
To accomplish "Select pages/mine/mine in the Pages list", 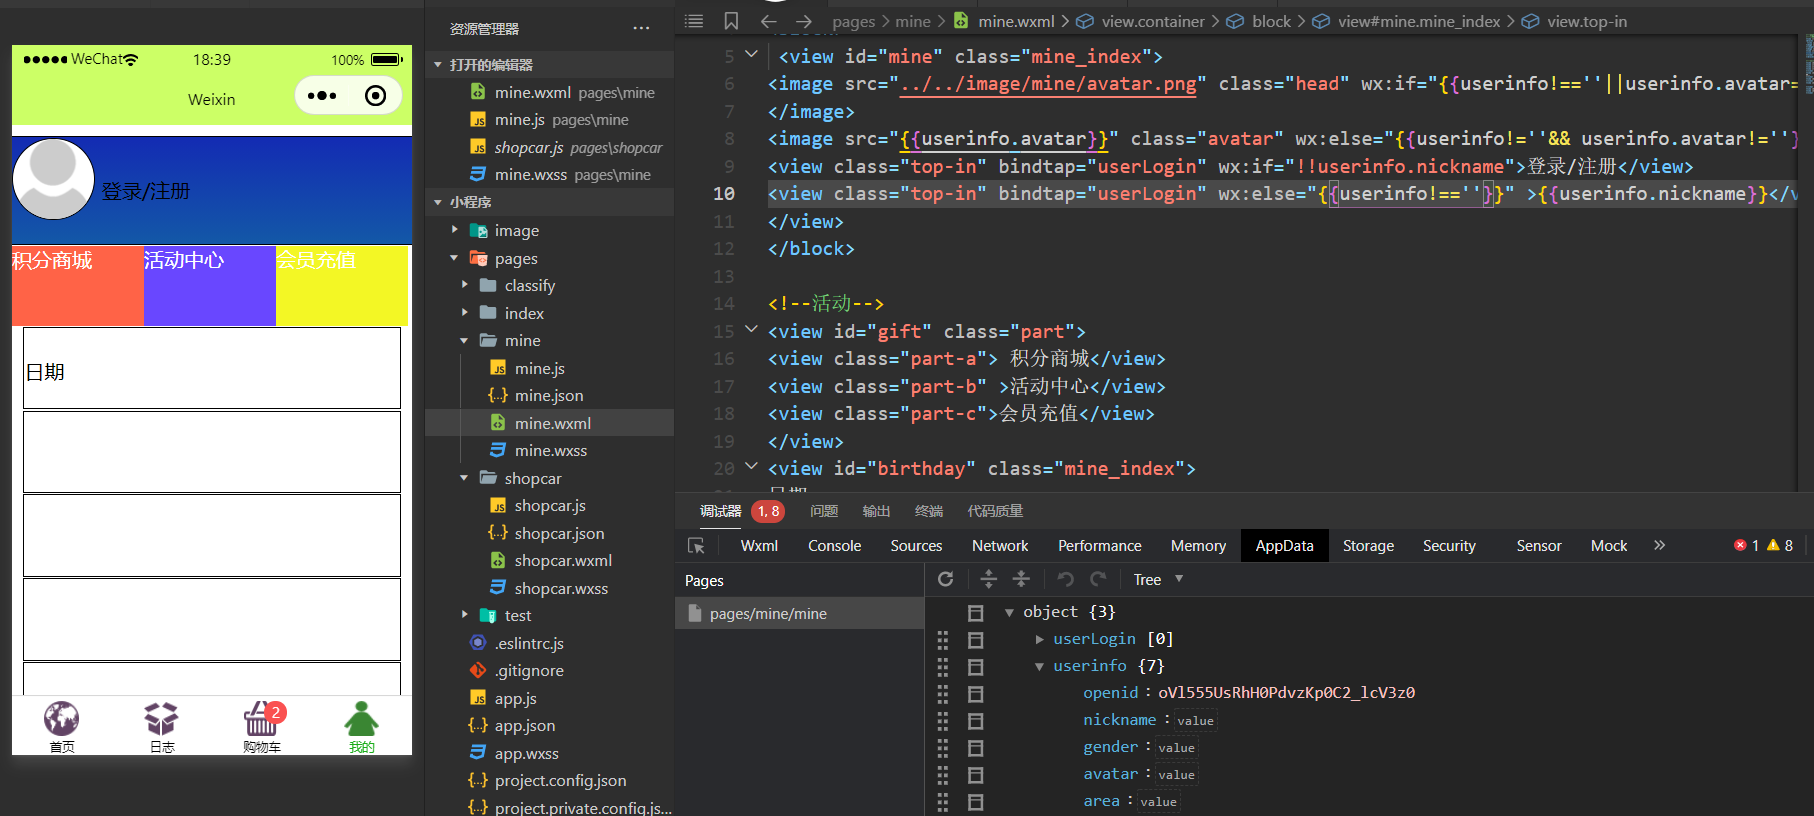I will (x=800, y=614).
